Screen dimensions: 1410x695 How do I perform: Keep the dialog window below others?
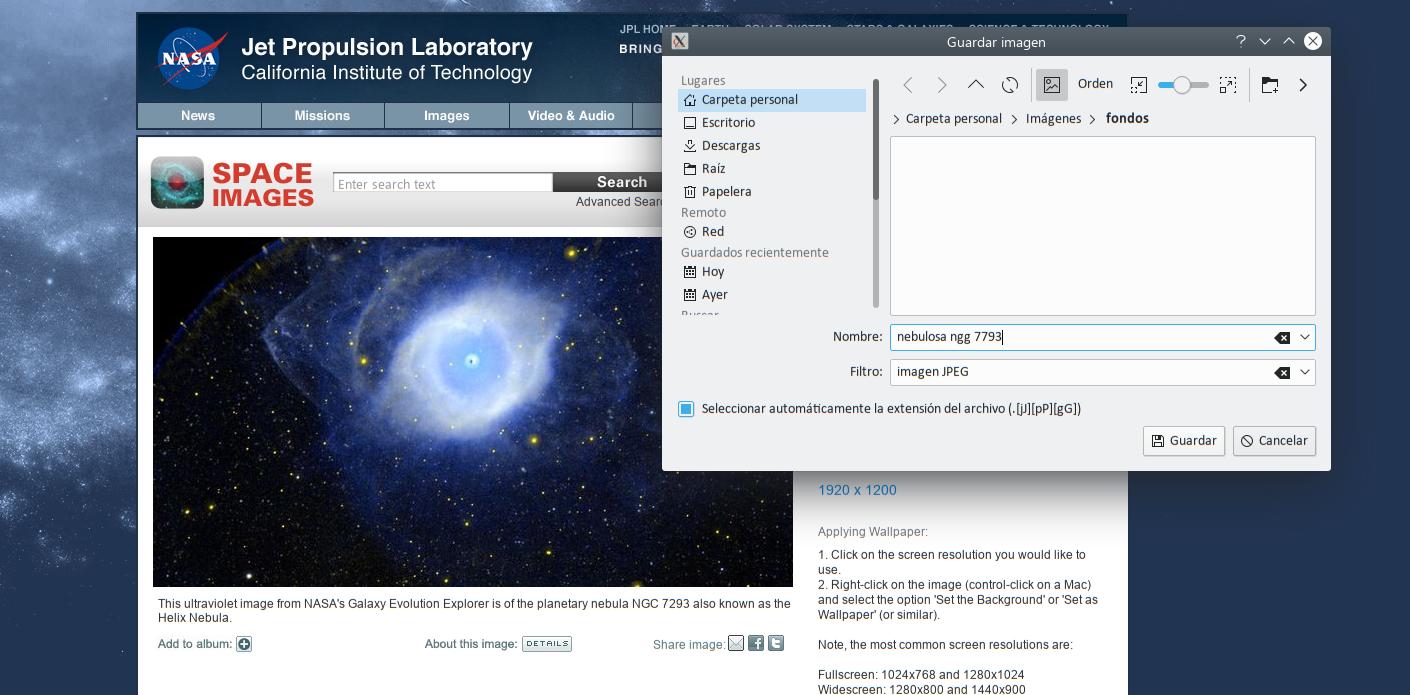point(1265,41)
